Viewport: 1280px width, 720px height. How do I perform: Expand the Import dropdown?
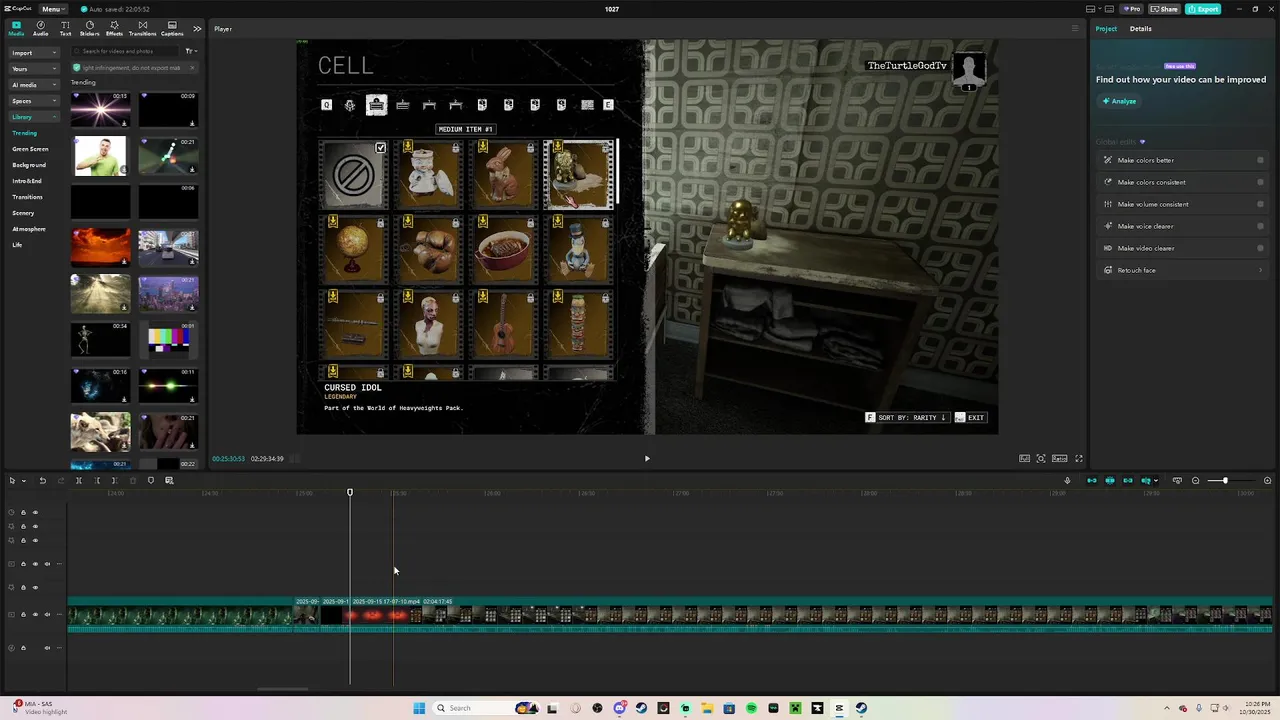click(x=34, y=53)
